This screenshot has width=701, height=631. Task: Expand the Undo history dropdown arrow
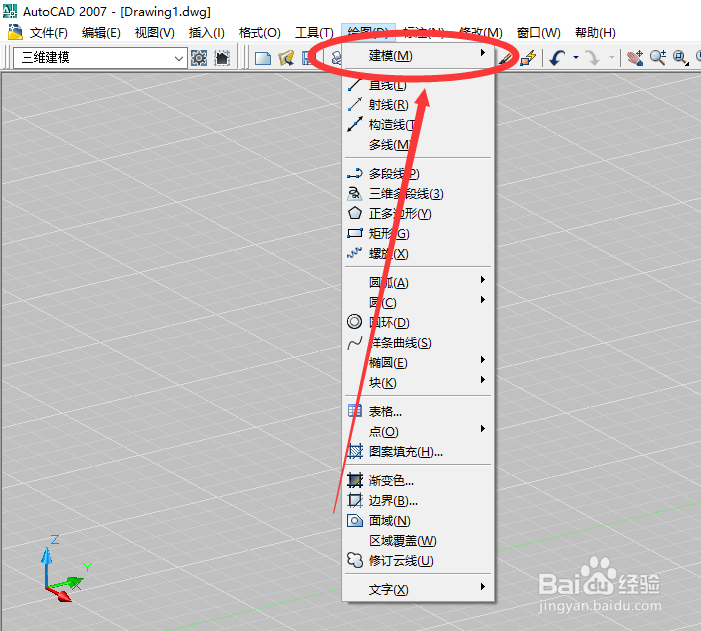(x=576, y=58)
